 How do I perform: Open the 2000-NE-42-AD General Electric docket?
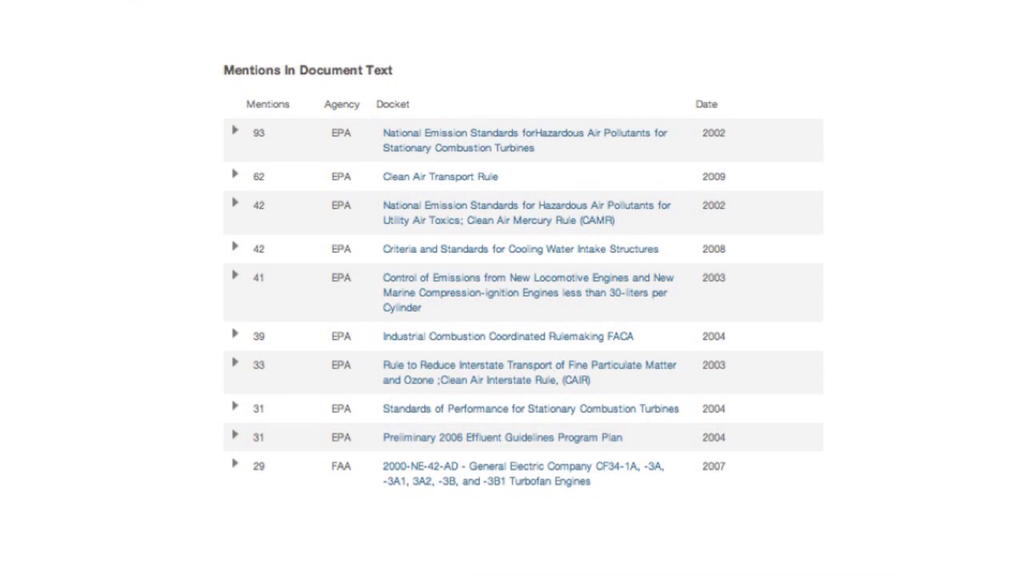pos(523,474)
